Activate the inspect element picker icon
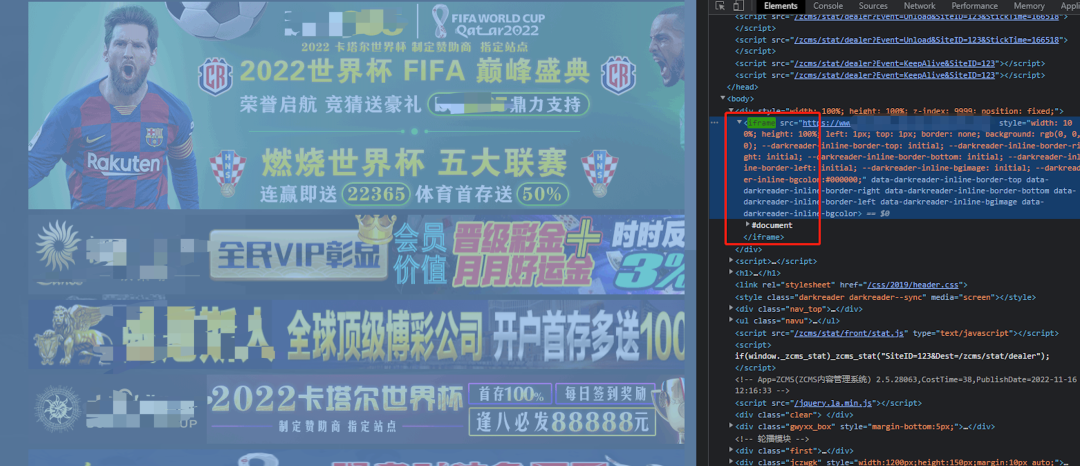The image size is (1080, 466). point(720,6)
